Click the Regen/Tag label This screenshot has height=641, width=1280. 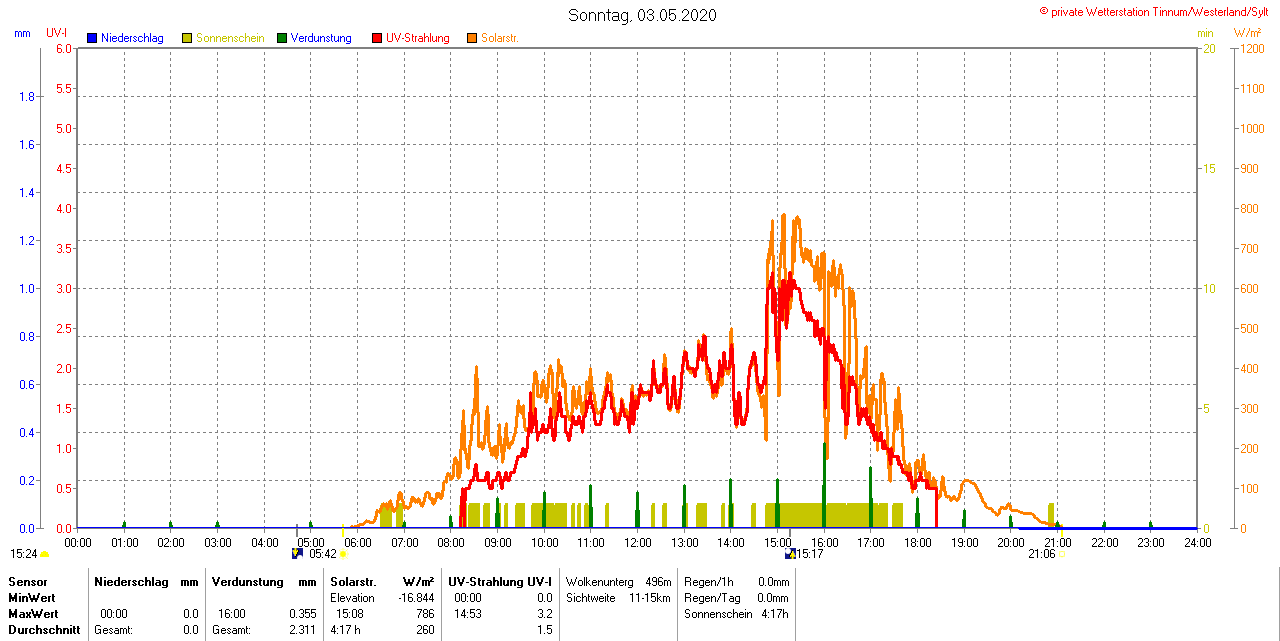pyautogui.click(x=710, y=597)
